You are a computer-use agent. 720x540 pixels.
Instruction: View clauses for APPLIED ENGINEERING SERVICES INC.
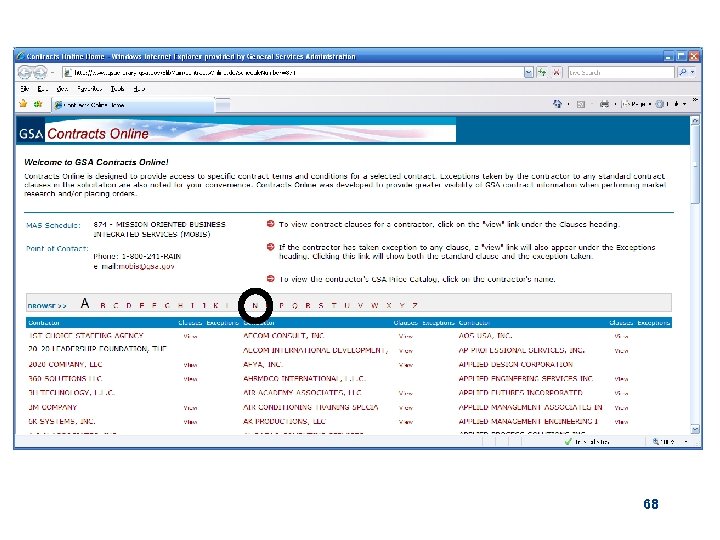click(621, 379)
